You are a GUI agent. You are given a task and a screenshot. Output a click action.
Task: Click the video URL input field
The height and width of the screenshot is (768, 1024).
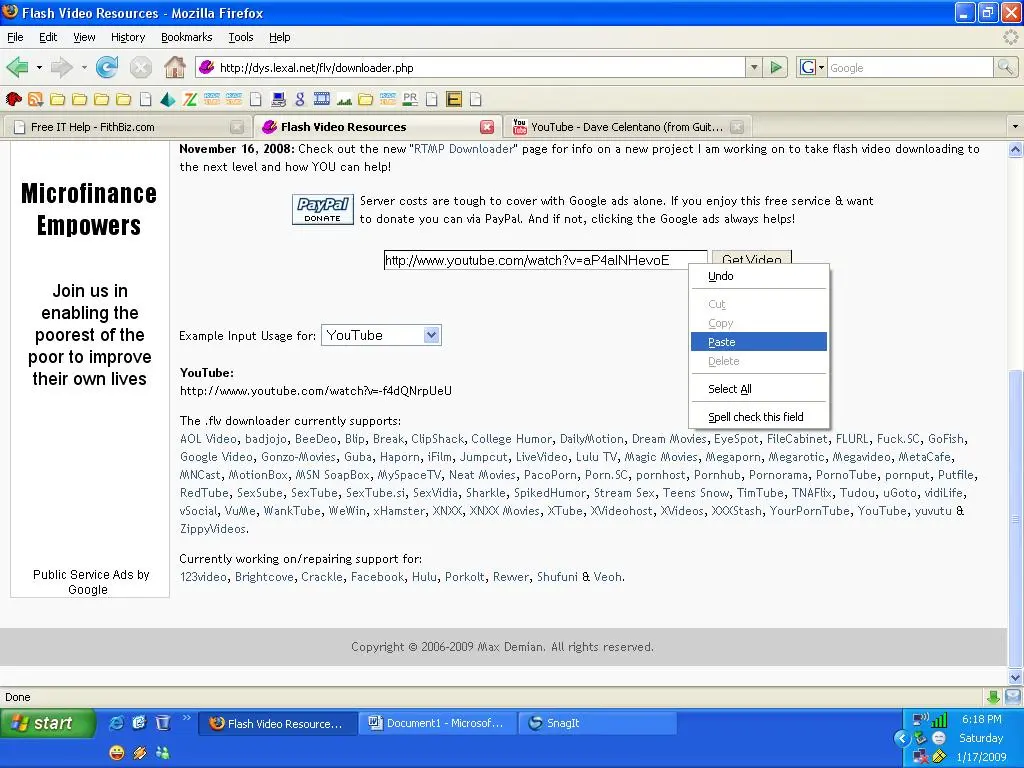coord(545,260)
